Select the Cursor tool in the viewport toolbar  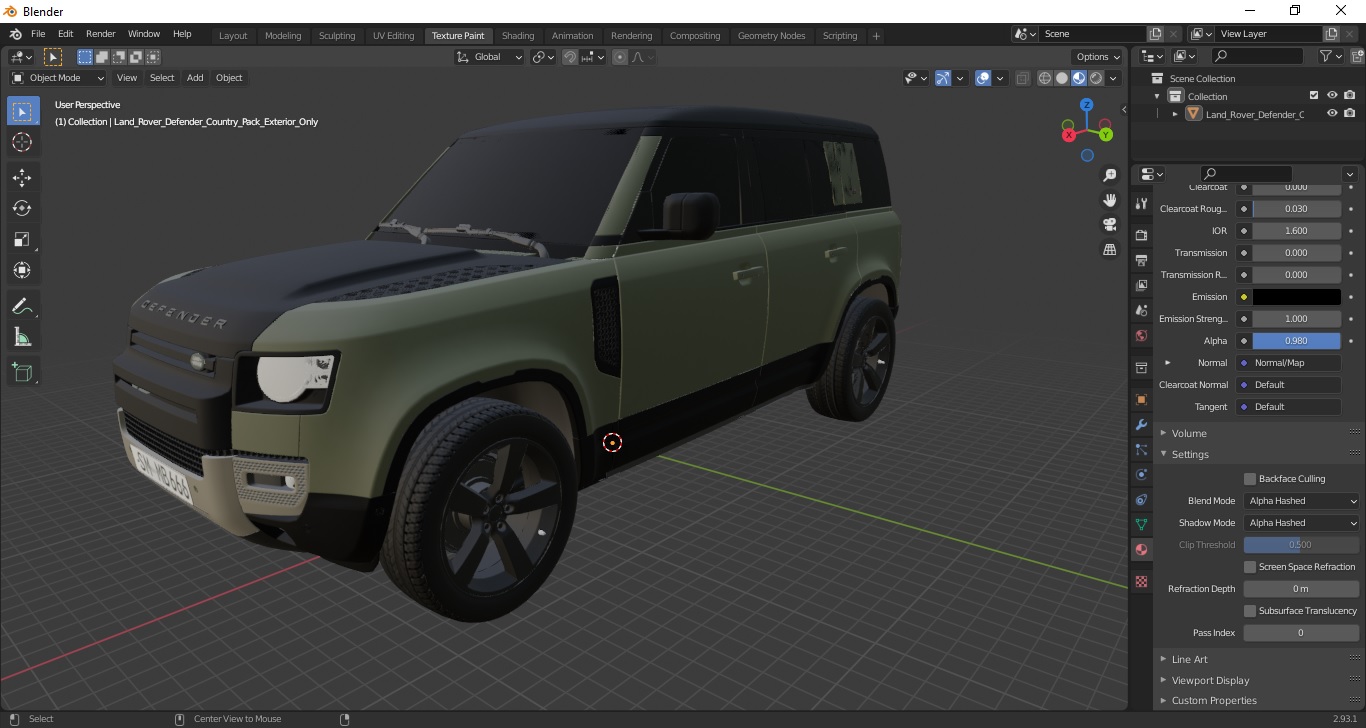(22, 143)
